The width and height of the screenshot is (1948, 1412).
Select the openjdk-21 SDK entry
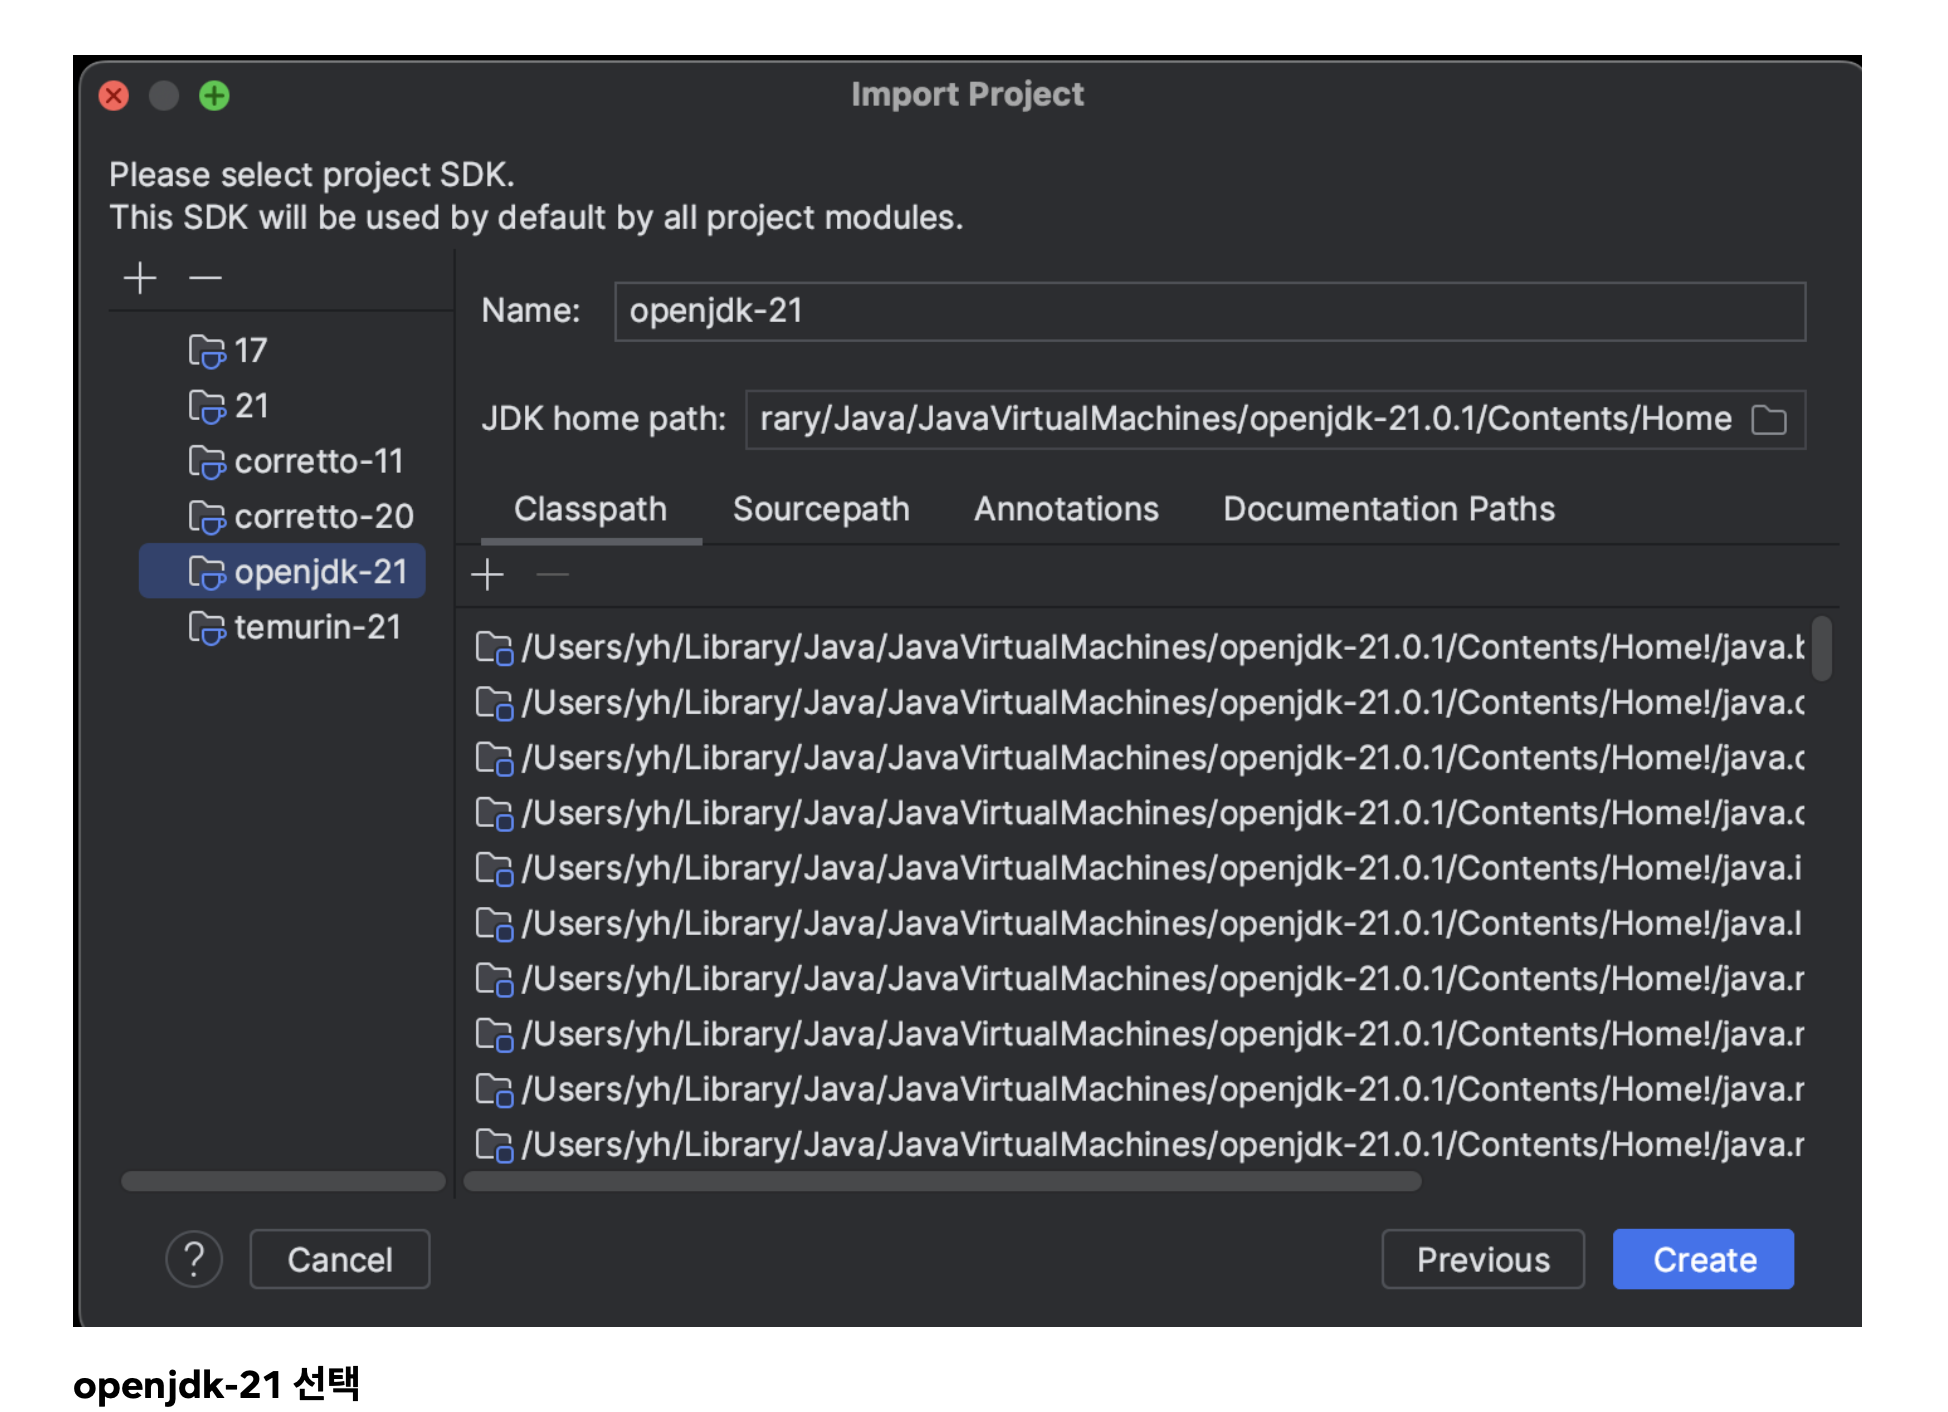[320, 572]
